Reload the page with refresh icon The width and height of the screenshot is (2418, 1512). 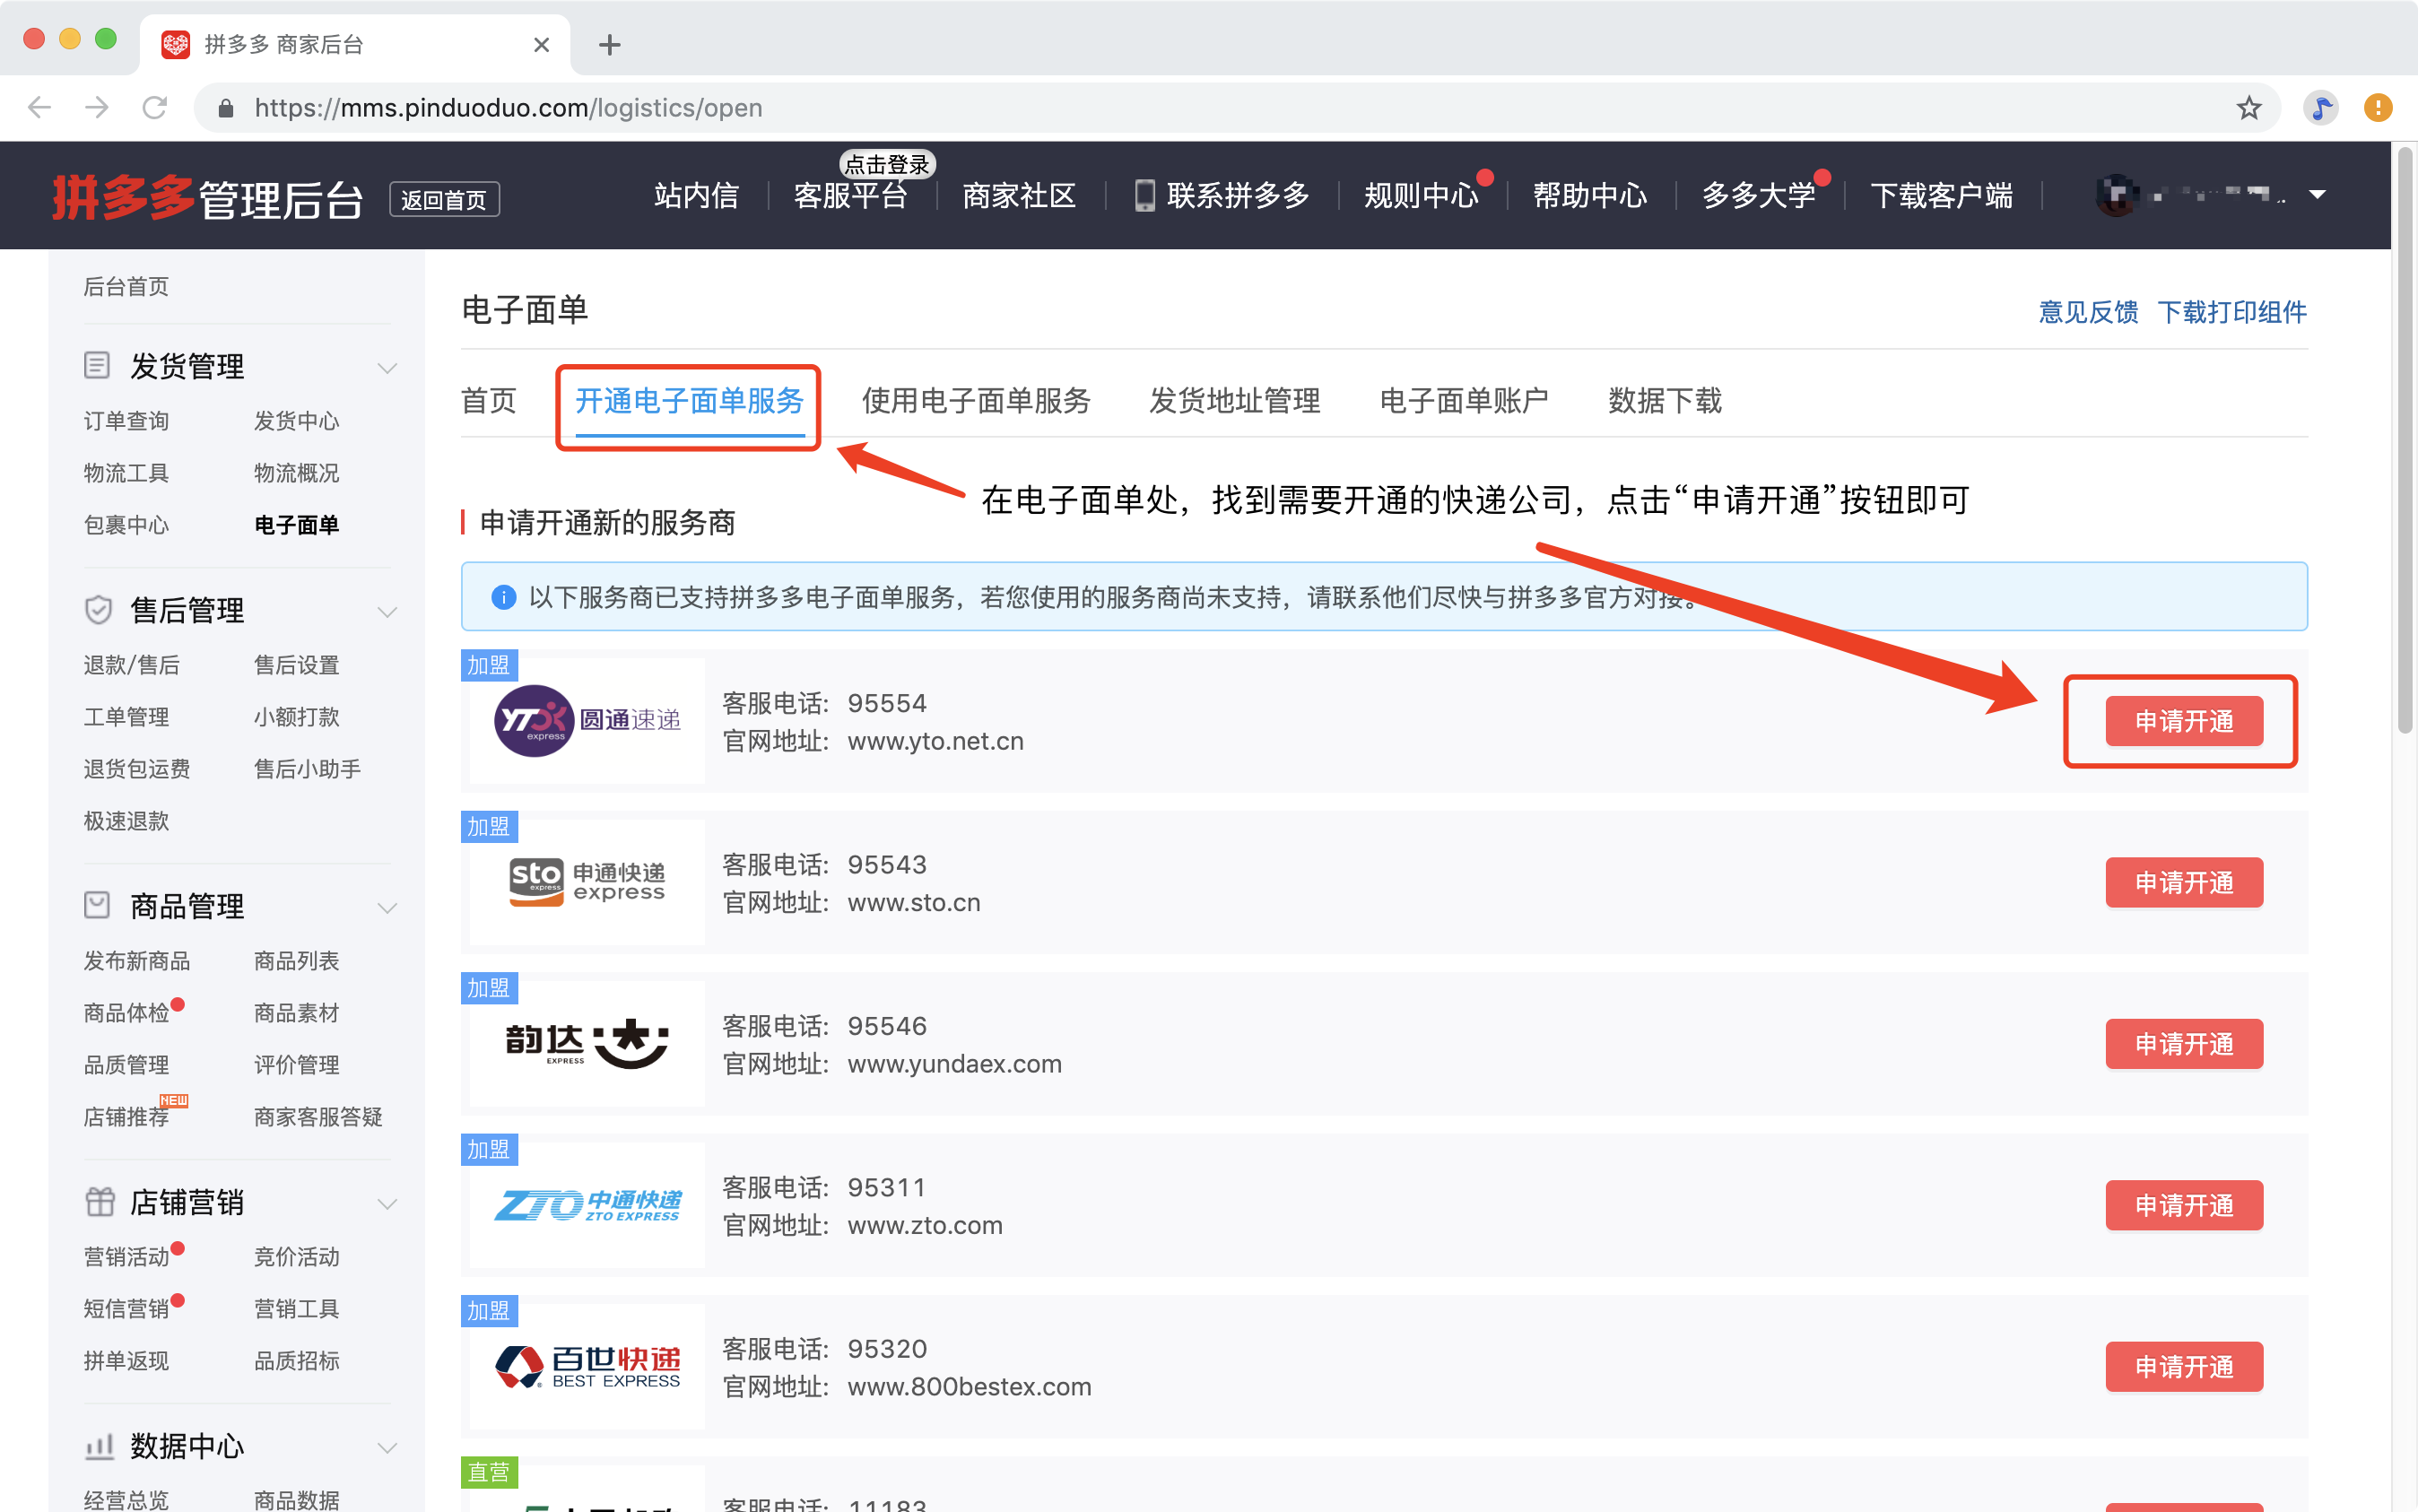pos(155,107)
